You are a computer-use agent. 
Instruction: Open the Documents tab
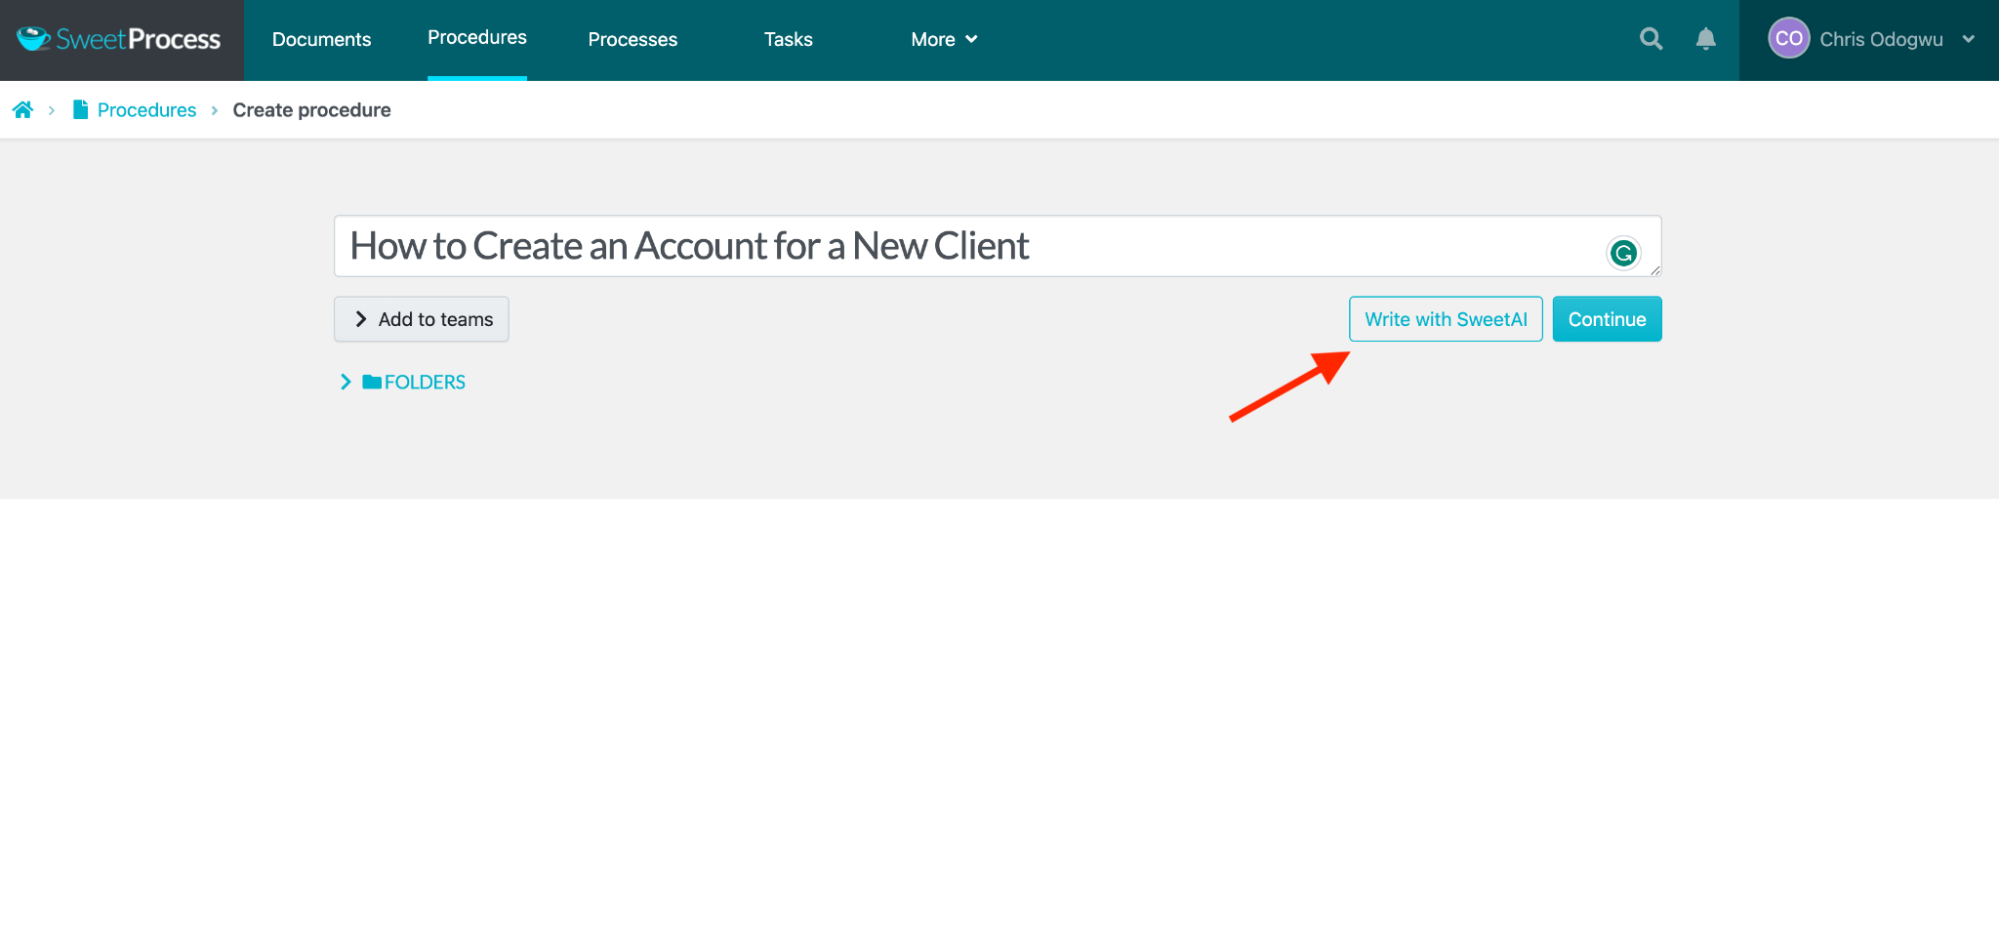point(321,39)
